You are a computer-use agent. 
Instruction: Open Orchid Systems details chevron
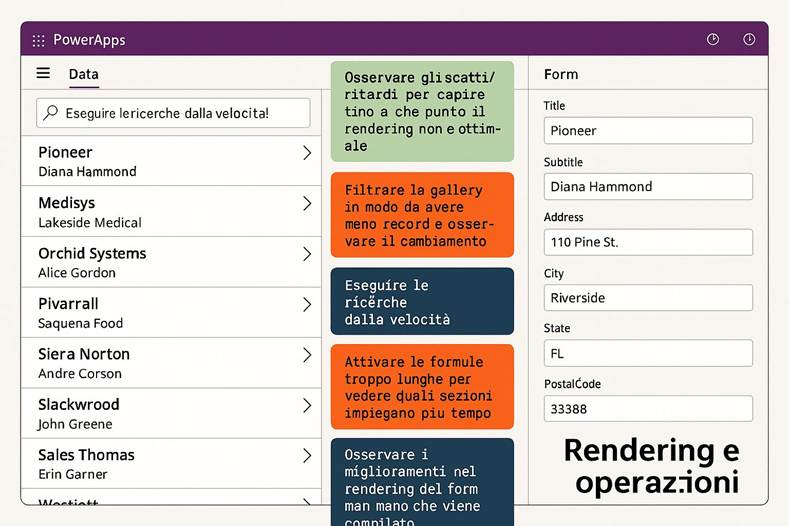click(x=307, y=254)
